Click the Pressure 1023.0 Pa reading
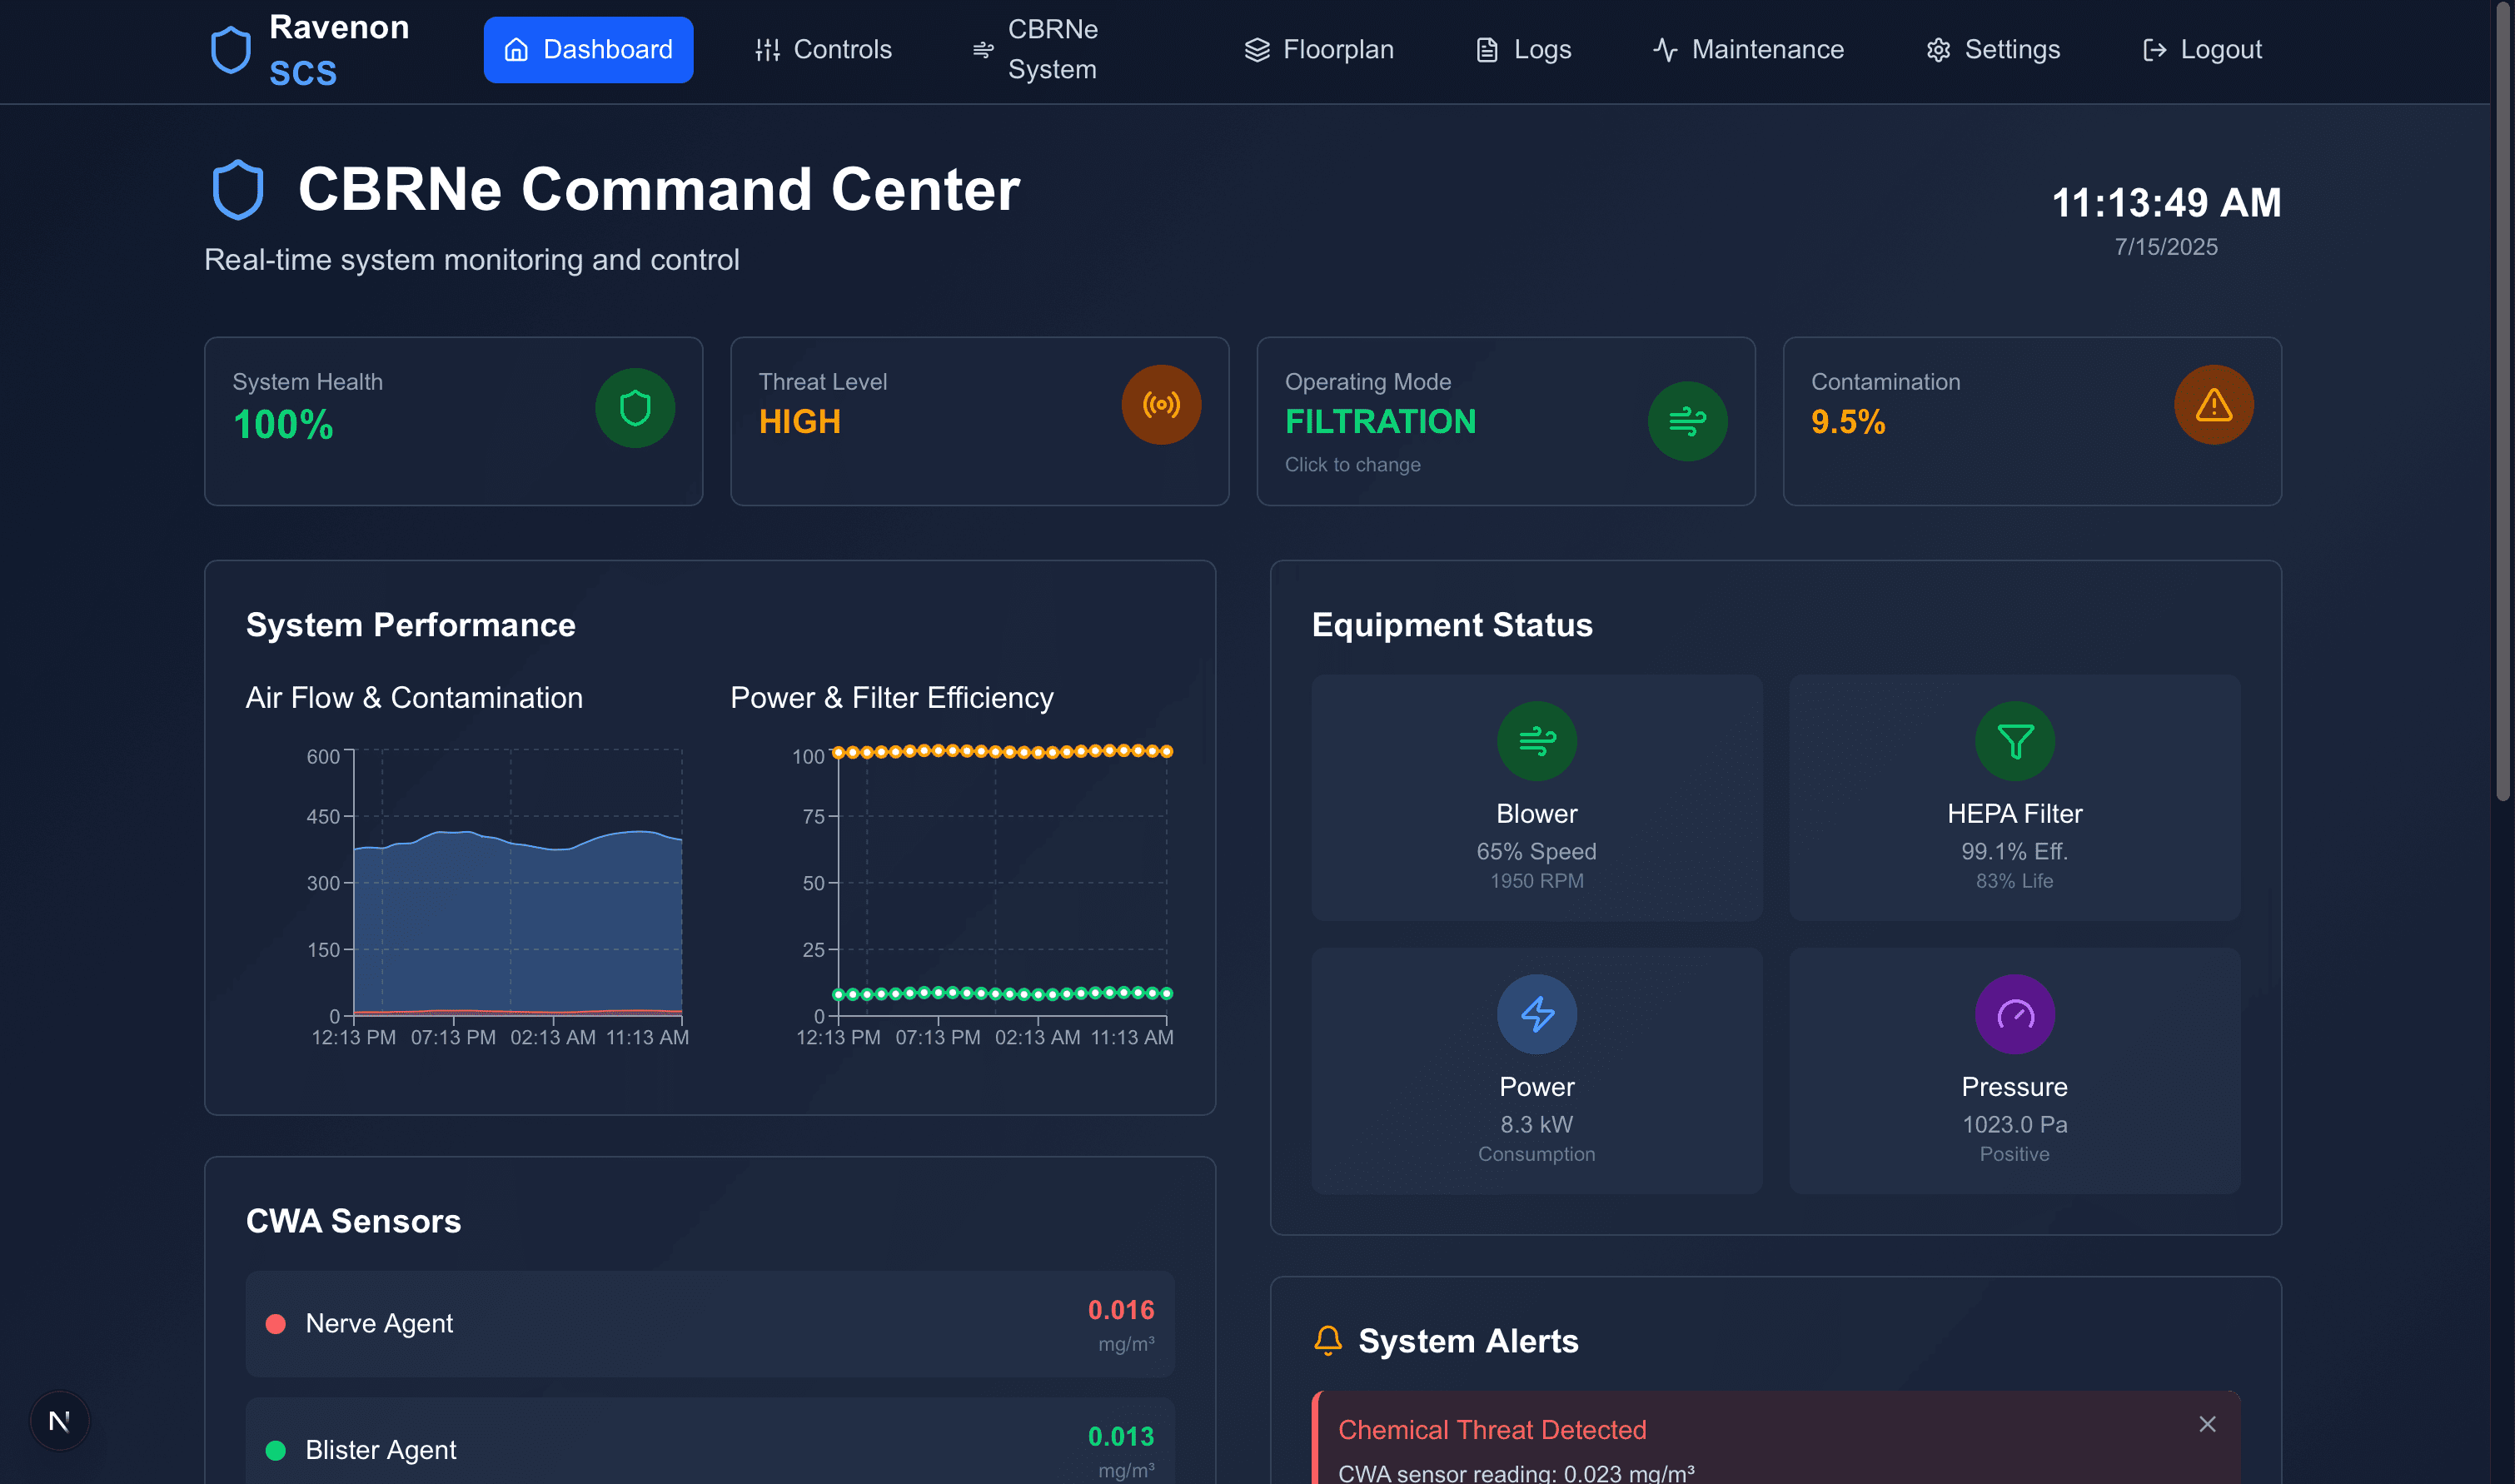The height and width of the screenshot is (1484, 2515). (x=2014, y=1125)
